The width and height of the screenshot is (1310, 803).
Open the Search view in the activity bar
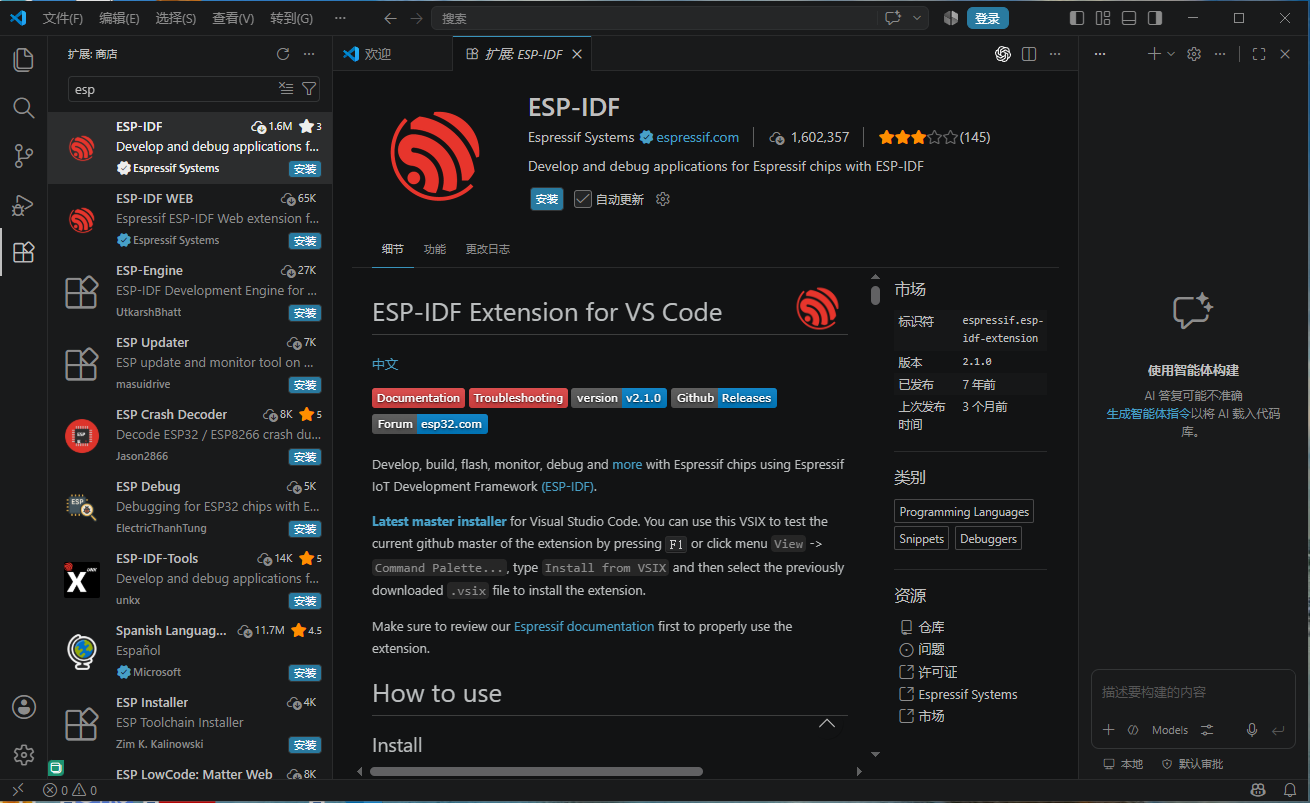[24, 108]
